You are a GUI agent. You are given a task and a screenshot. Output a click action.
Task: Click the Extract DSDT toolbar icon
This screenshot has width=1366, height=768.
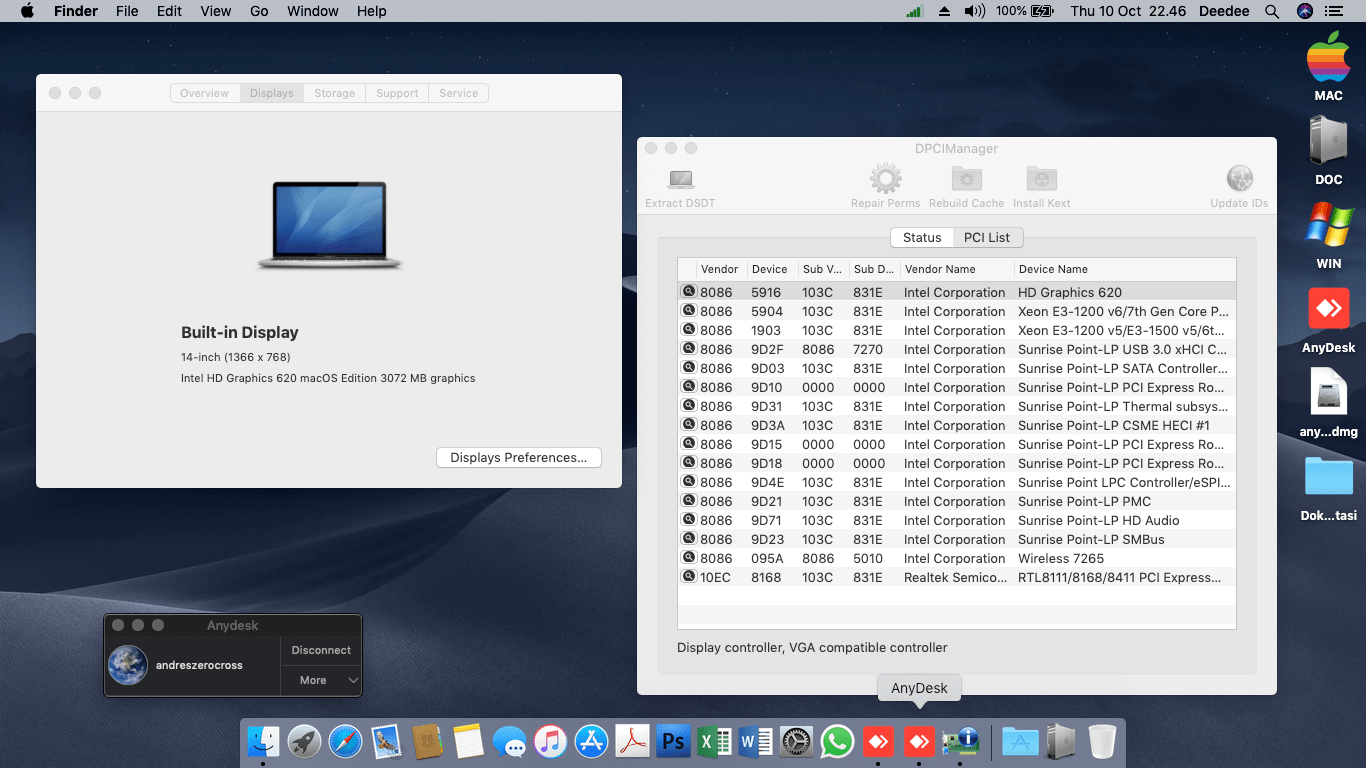click(x=681, y=181)
